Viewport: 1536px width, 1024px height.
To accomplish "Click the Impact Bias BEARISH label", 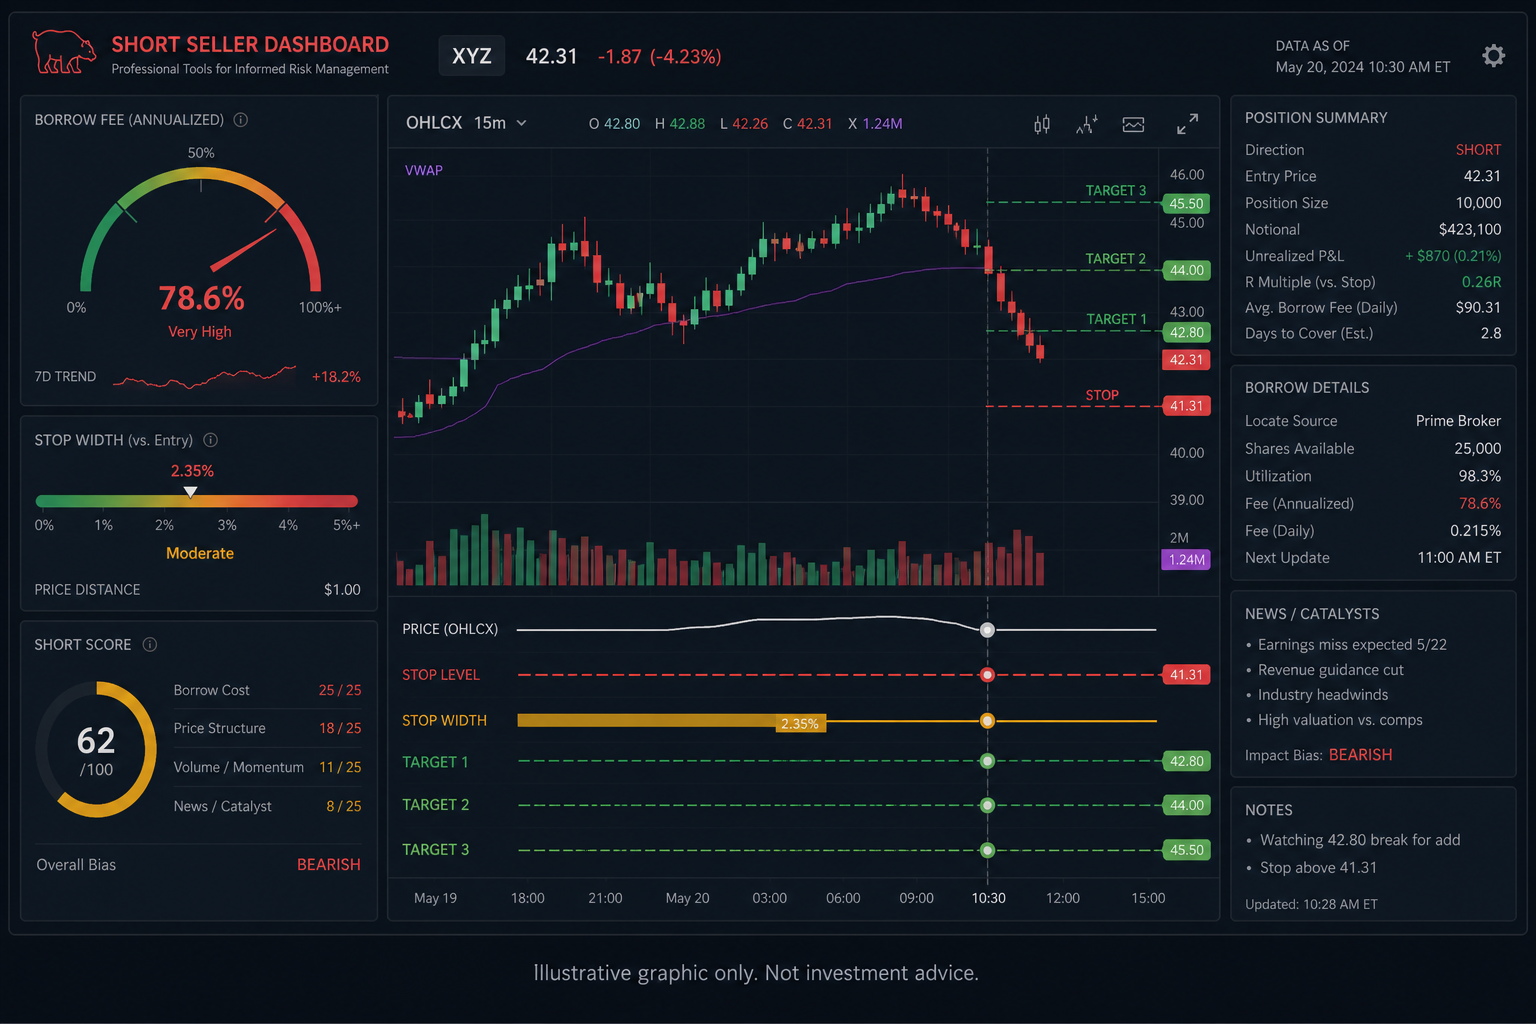I will 1360,755.
